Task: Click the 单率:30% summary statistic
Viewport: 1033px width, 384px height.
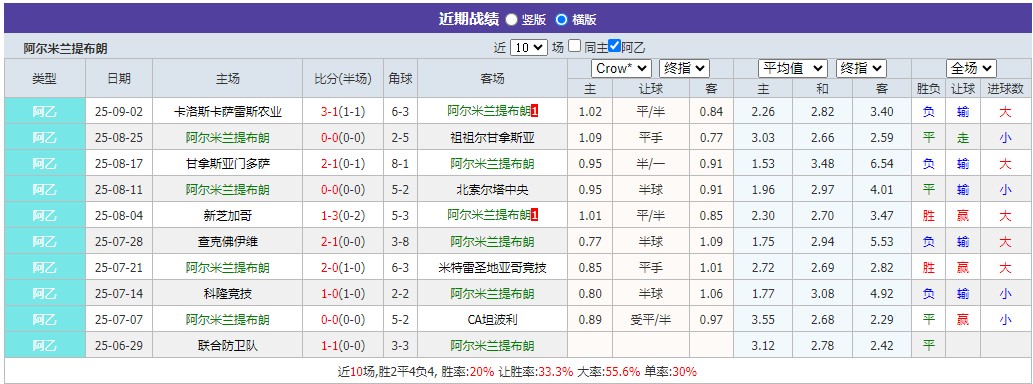Action: pyautogui.click(x=670, y=371)
